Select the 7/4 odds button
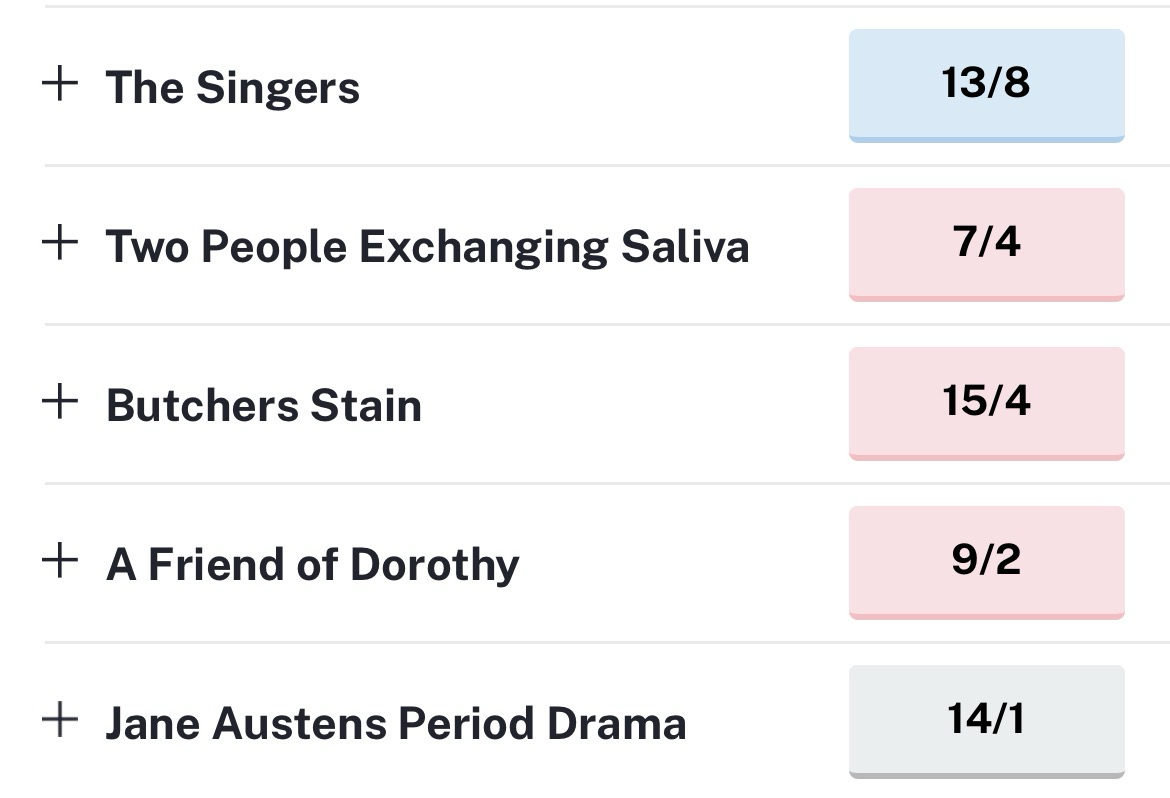Screen dimensions: 1170x798 tap(986, 243)
